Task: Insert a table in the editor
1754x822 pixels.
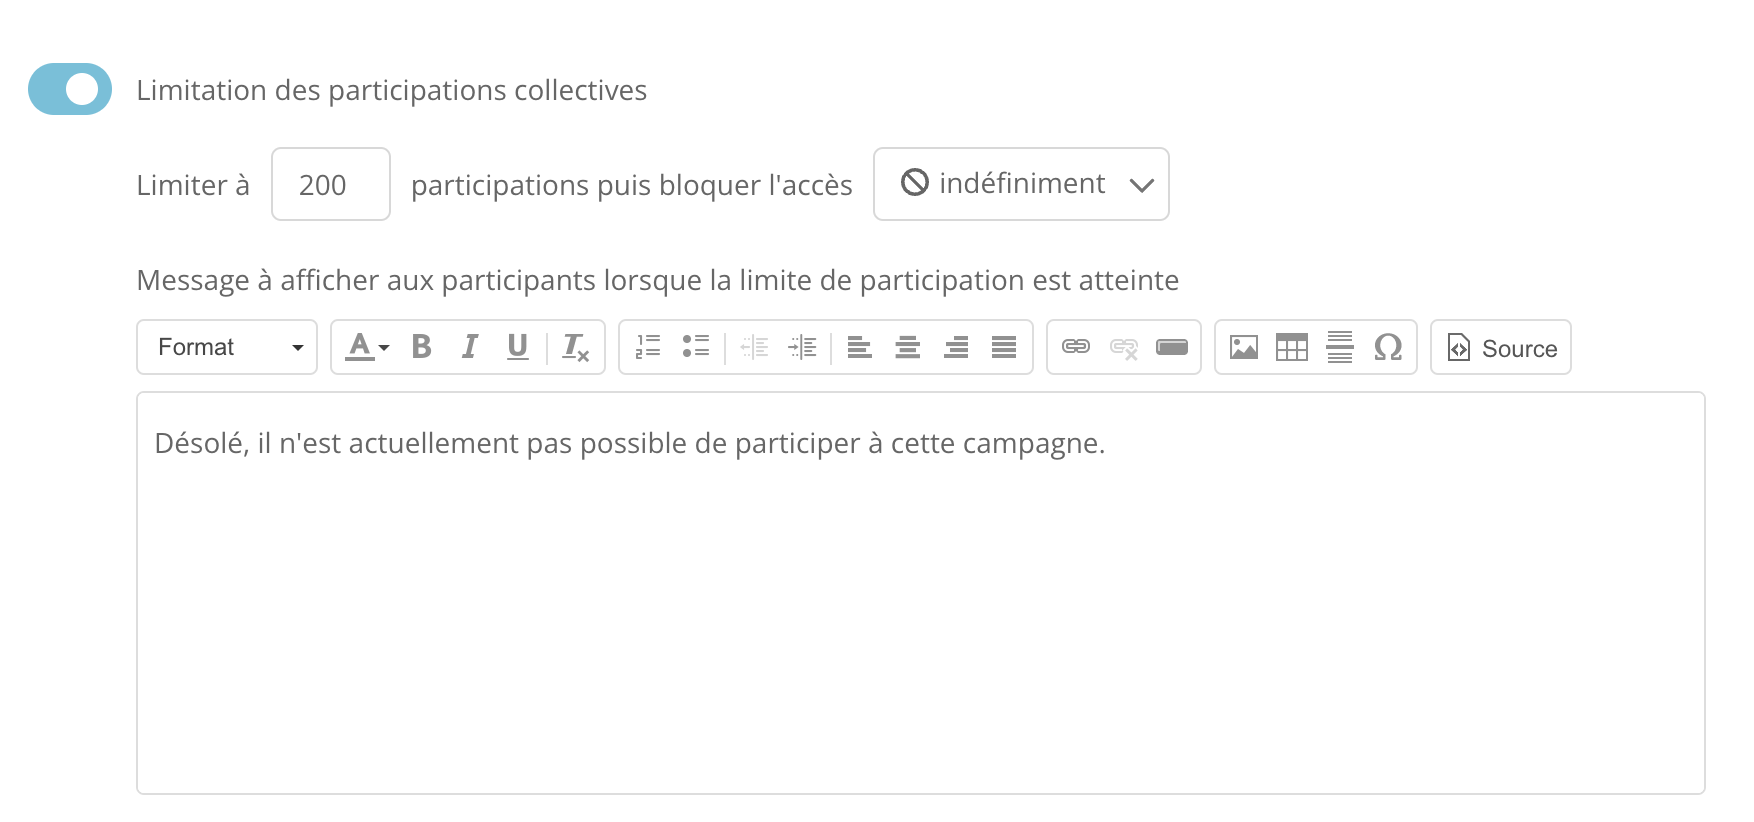Action: coord(1291,347)
